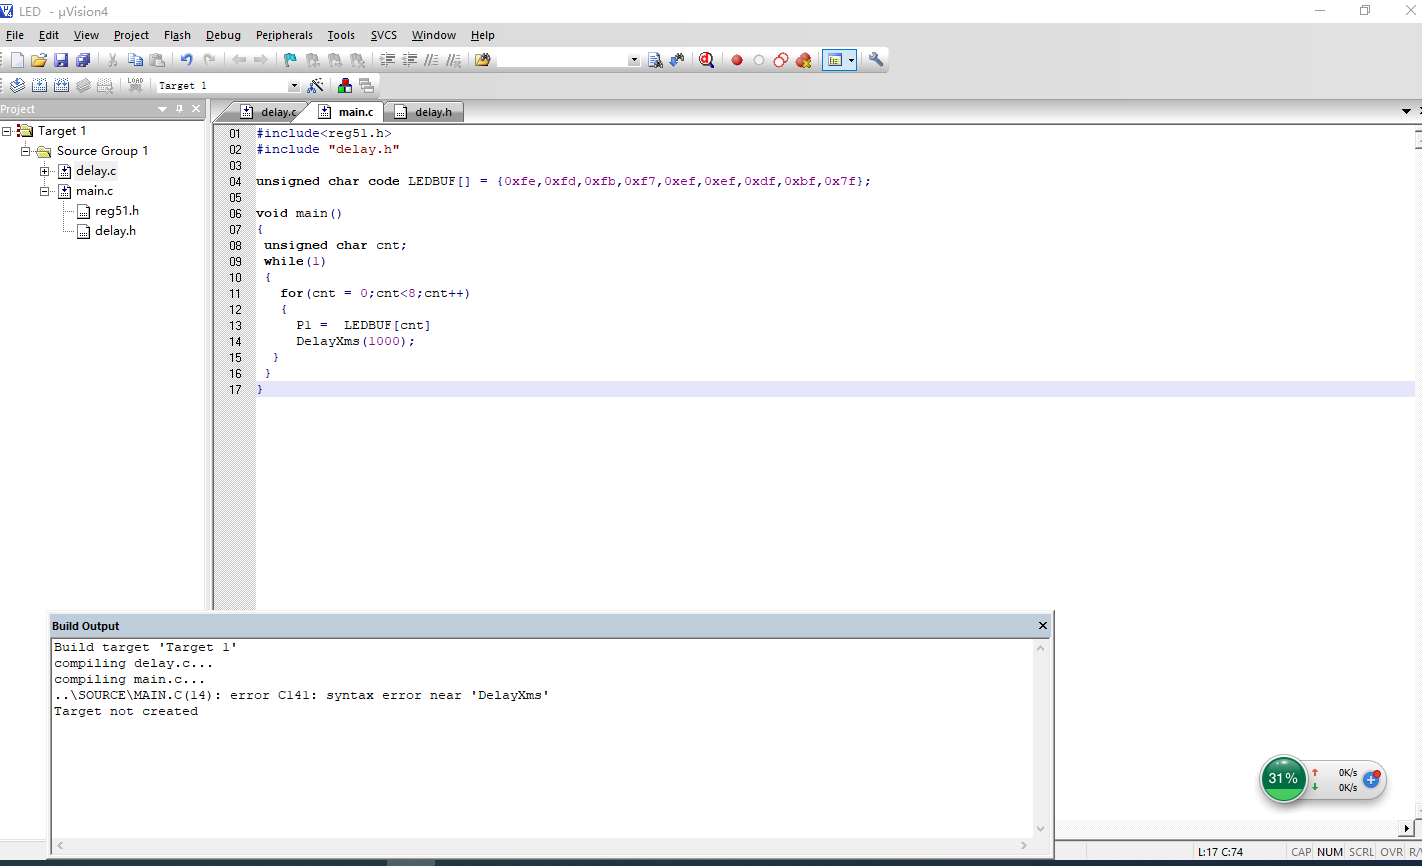This screenshot has height=866, width=1422.
Task: Click the syntax error C141 line in Build Output
Action: tap(302, 695)
